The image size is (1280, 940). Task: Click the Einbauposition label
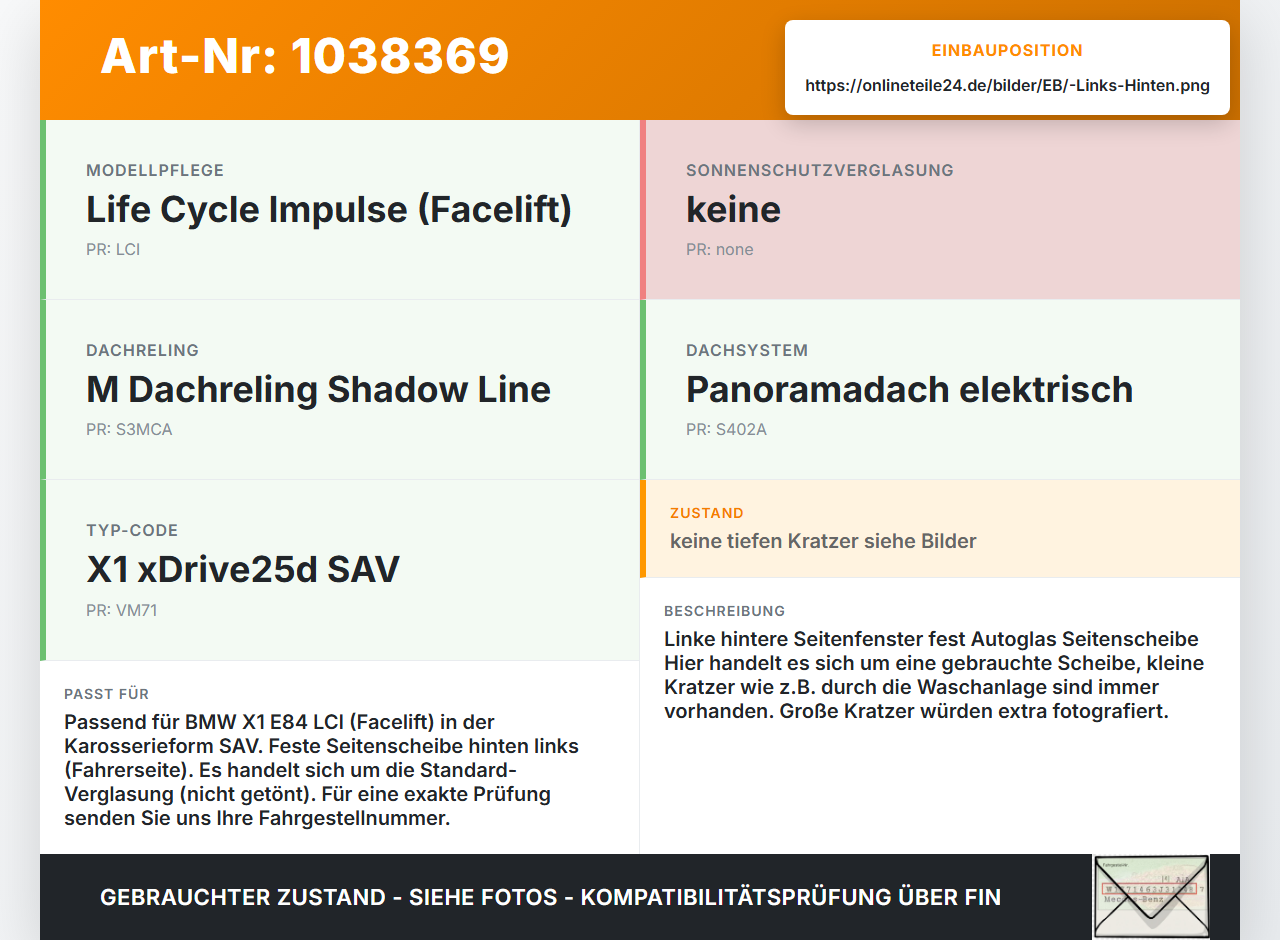[x=1007, y=50]
